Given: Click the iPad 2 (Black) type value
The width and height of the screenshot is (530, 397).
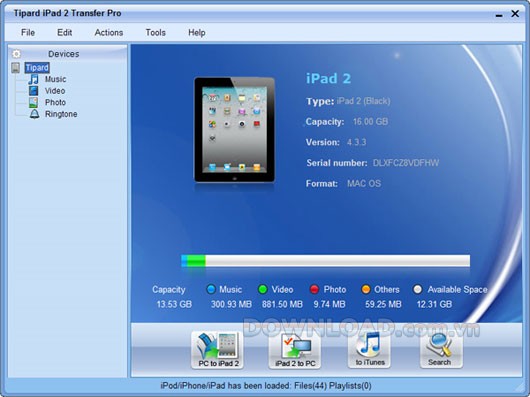Looking at the screenshot, I should pos(363,101).
